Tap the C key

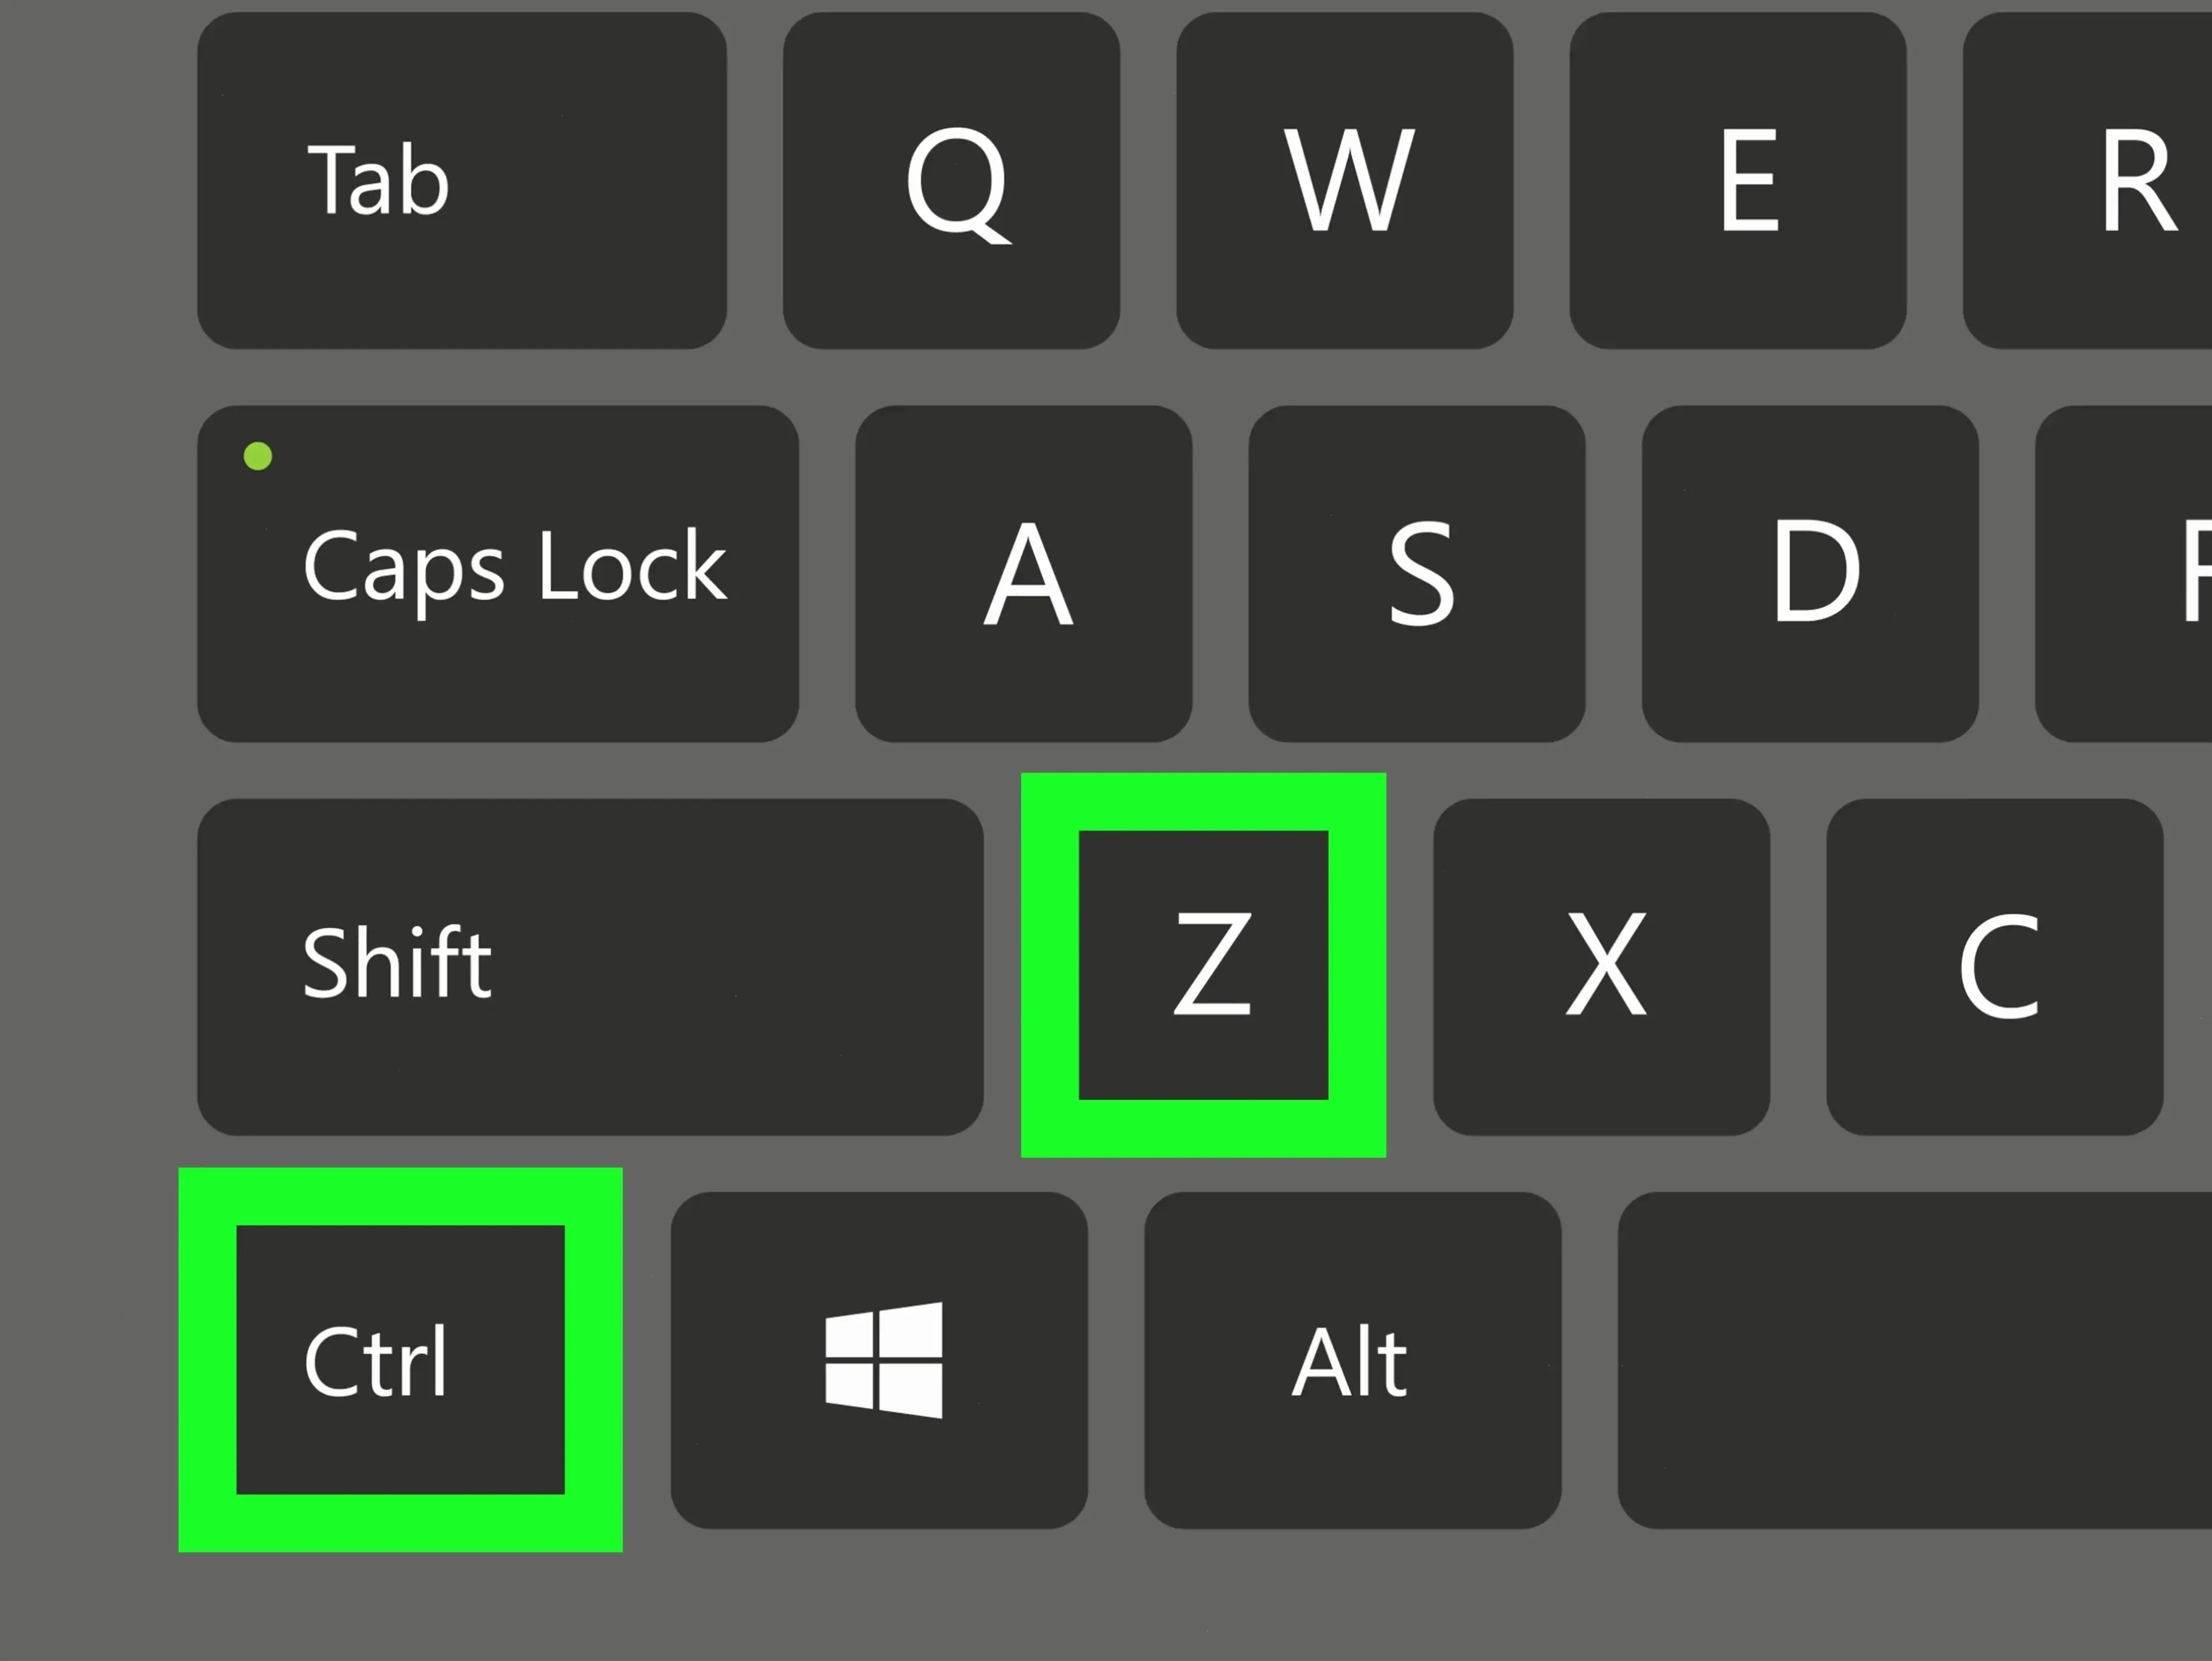[x=1995, y=967]
